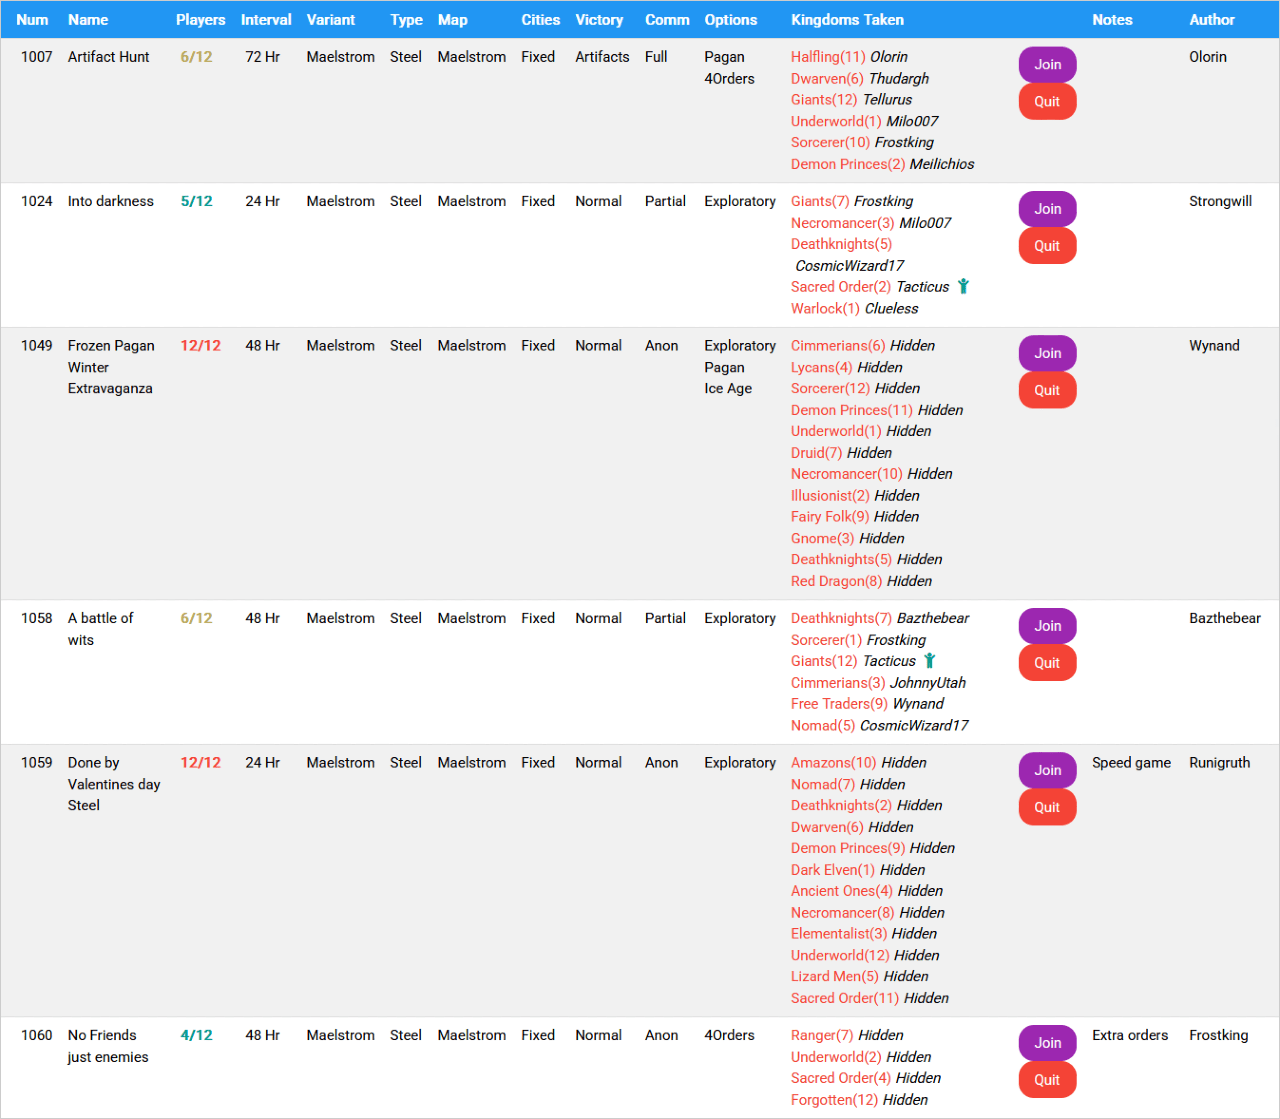Click the teal player icon beside Tacticus in Into darkness

pyautogui.click(x=963, y=287)
